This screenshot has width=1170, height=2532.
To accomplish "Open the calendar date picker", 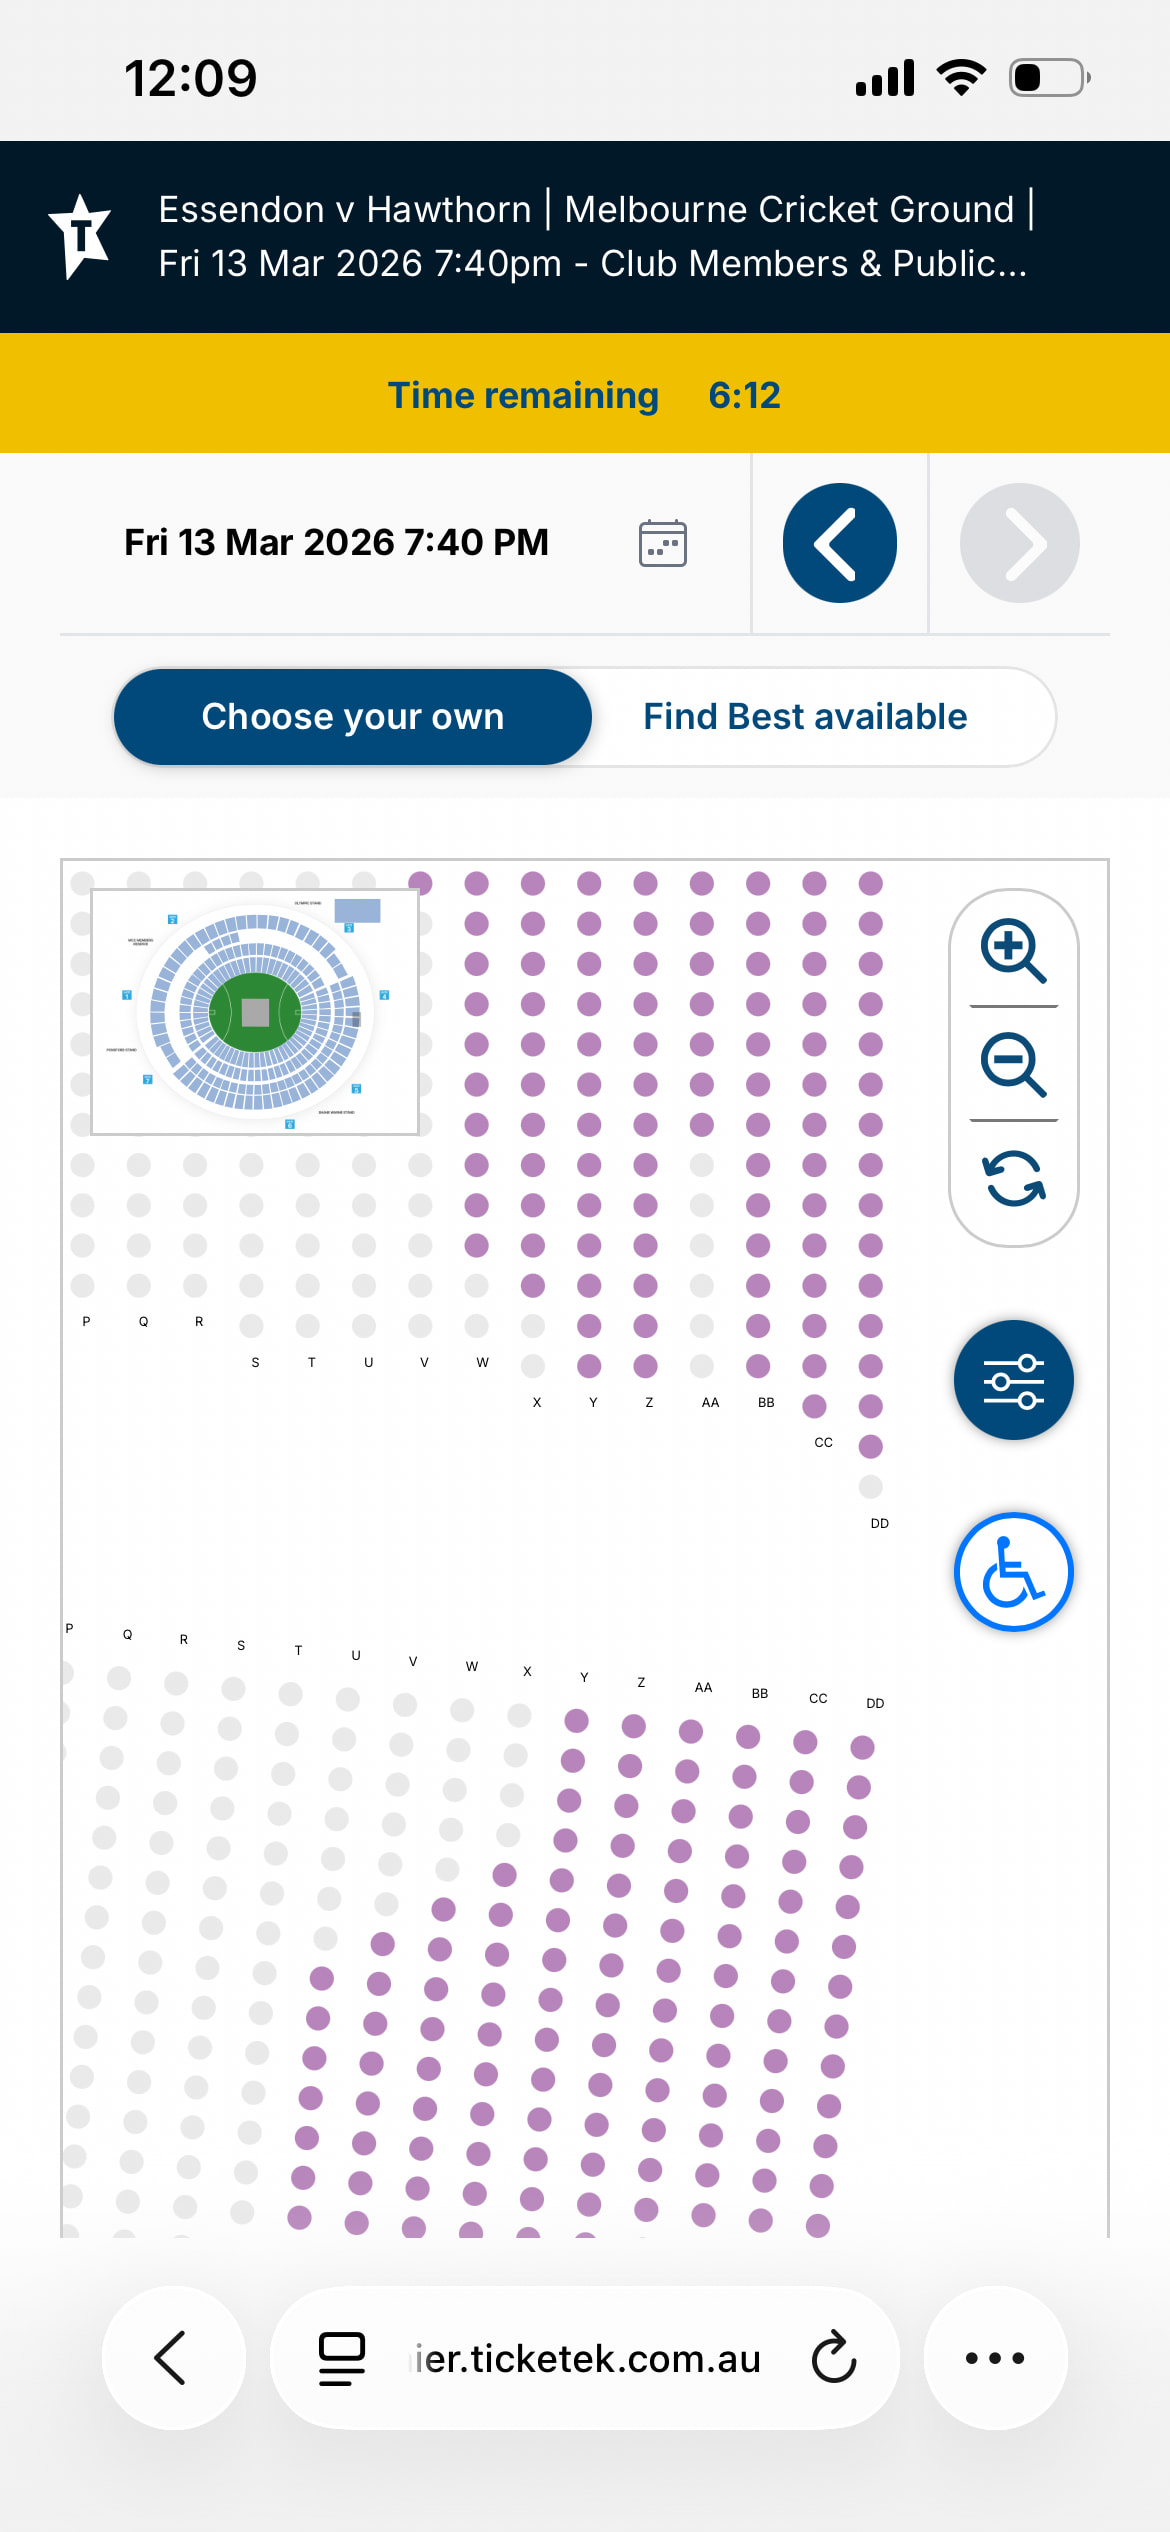I will 662,543.
